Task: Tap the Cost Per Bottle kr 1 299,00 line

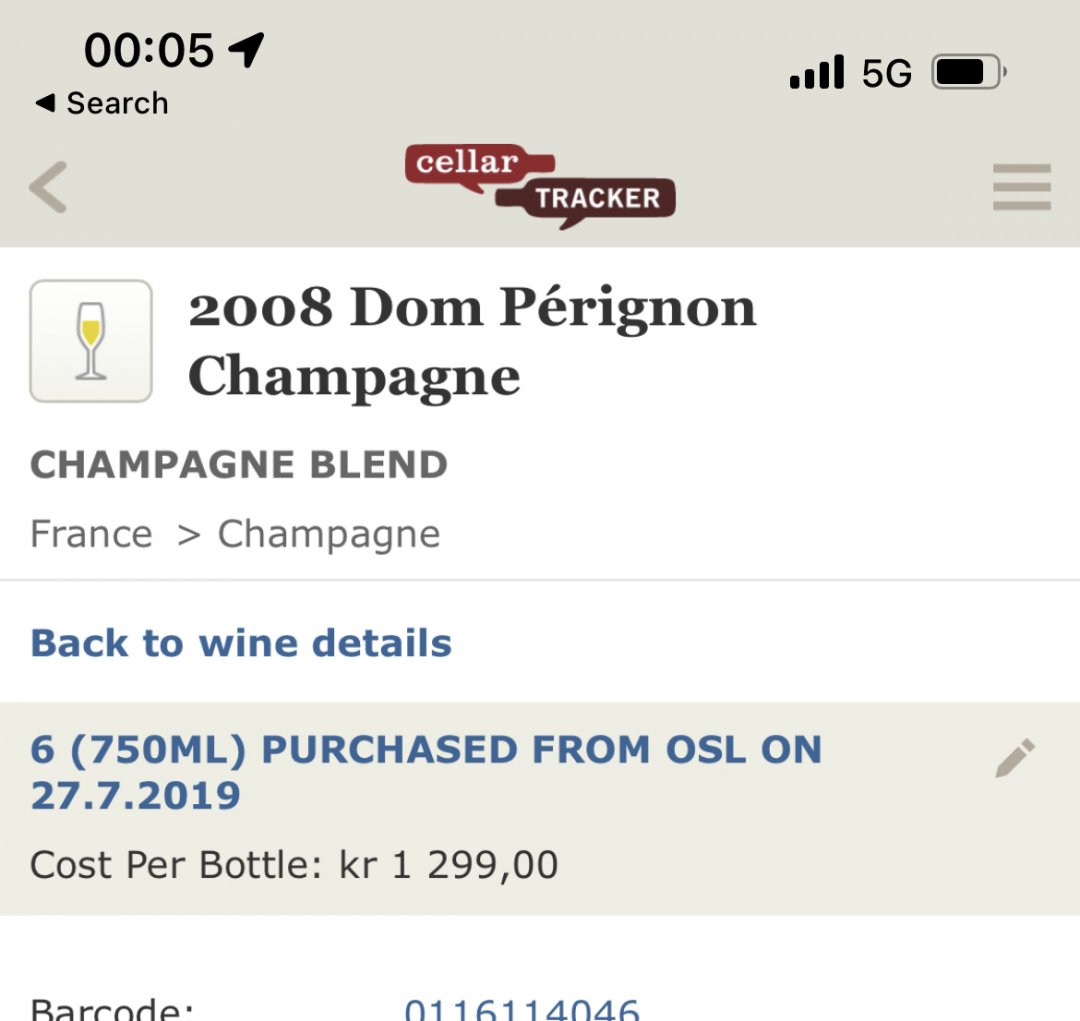Action: coord(294,865)
